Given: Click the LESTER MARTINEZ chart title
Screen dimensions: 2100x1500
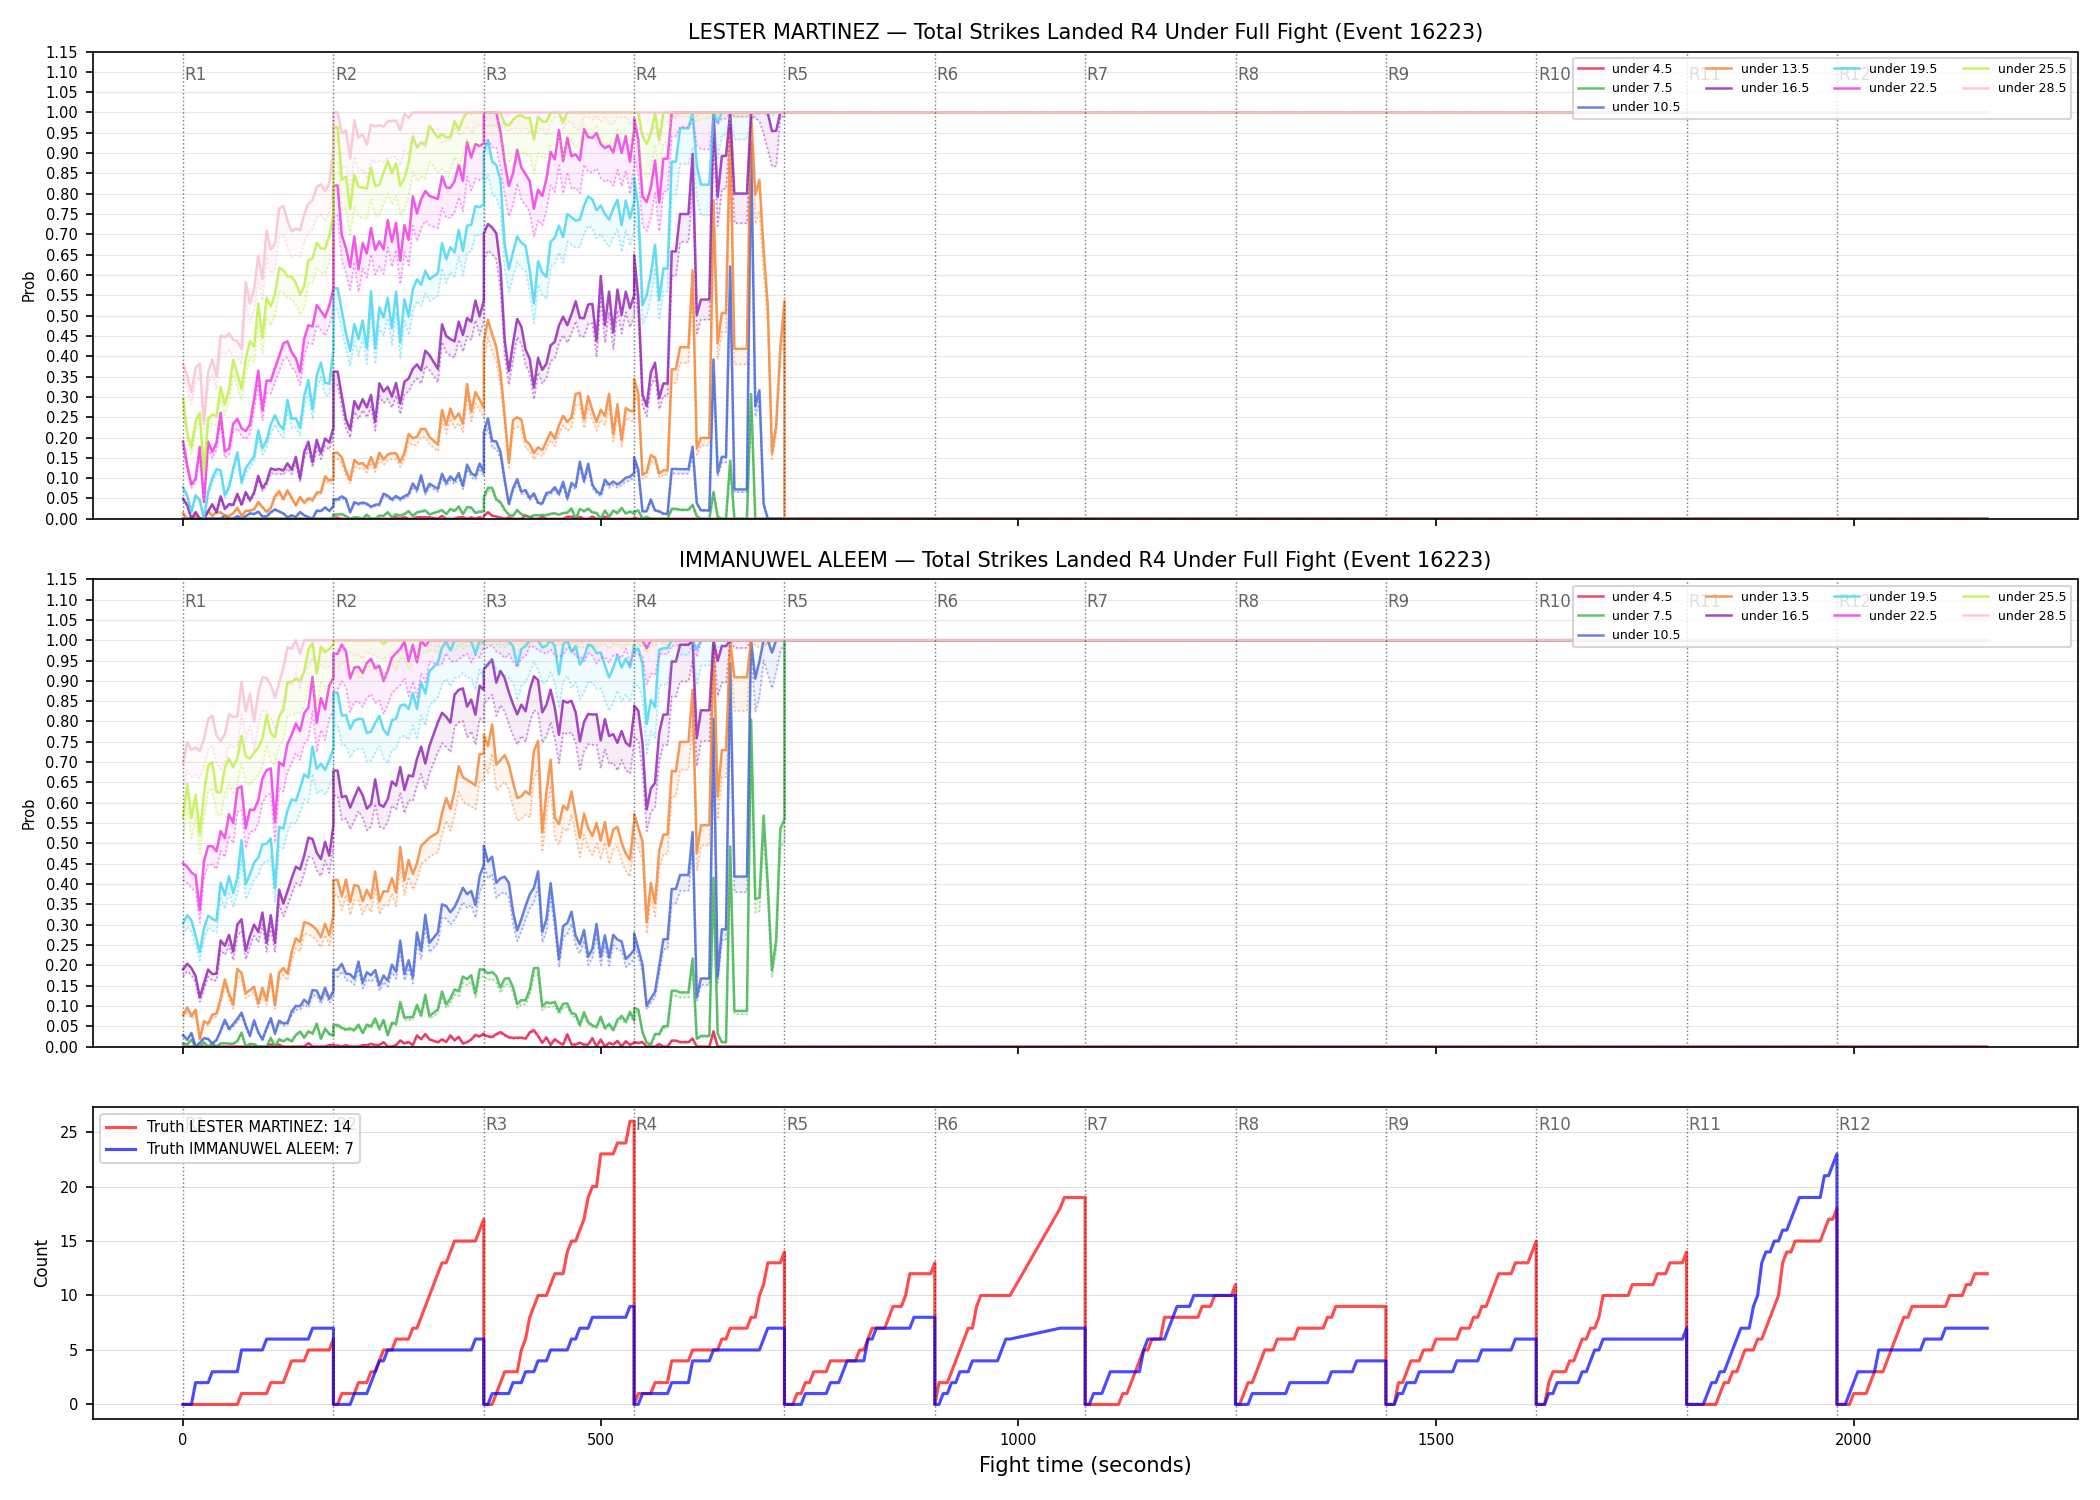Looking at the screenshot, I should pos(1085,32).
